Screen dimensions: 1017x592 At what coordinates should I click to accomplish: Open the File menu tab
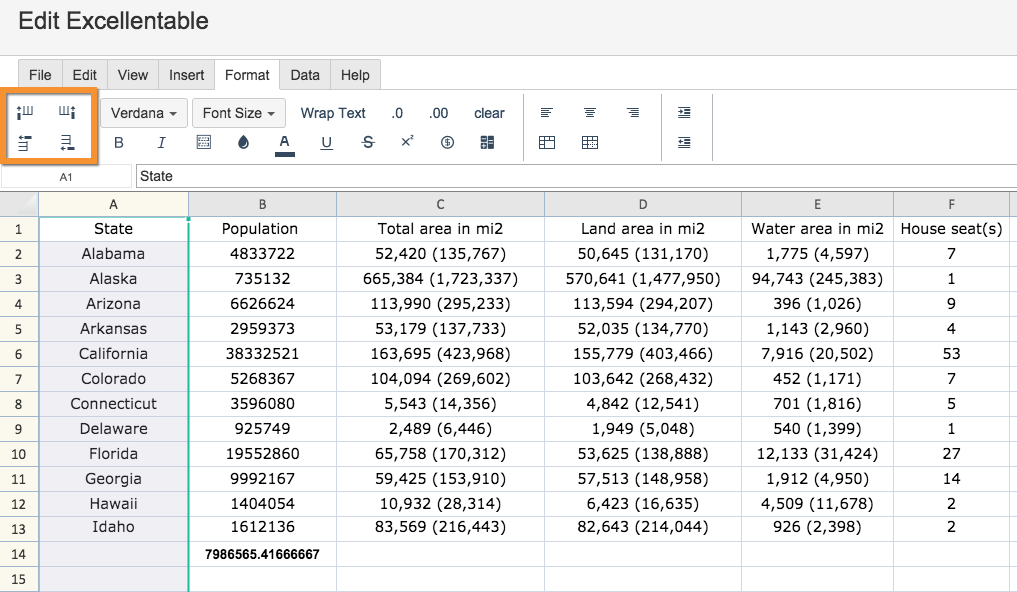[x=40, y=75]
